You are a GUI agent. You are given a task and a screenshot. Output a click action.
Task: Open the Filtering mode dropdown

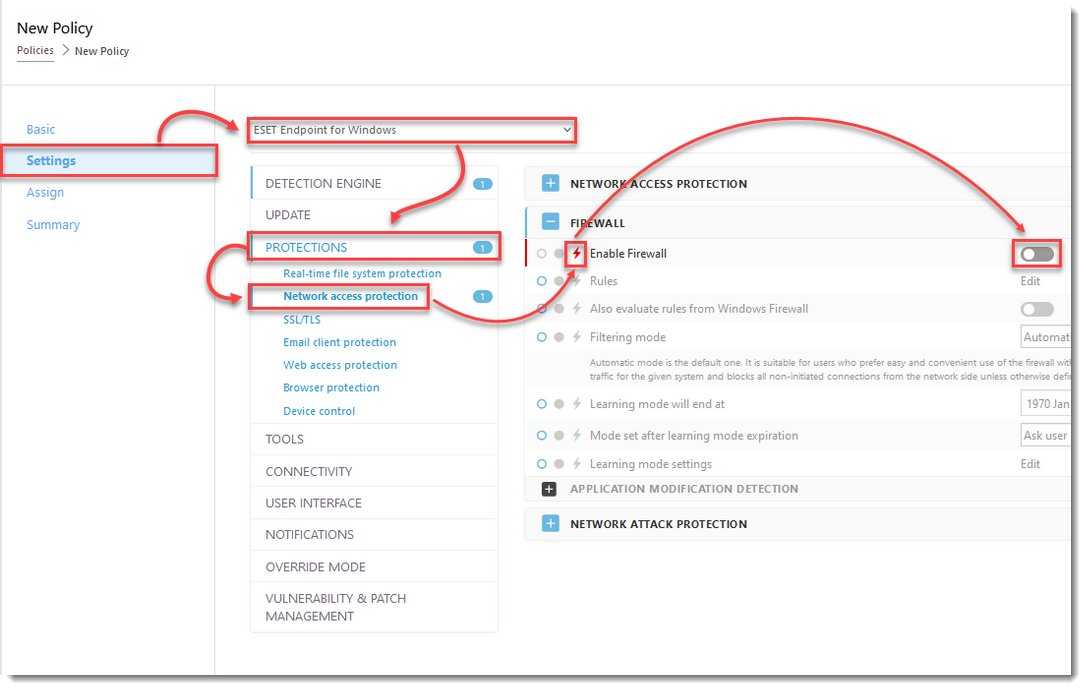pos(1046,337)
